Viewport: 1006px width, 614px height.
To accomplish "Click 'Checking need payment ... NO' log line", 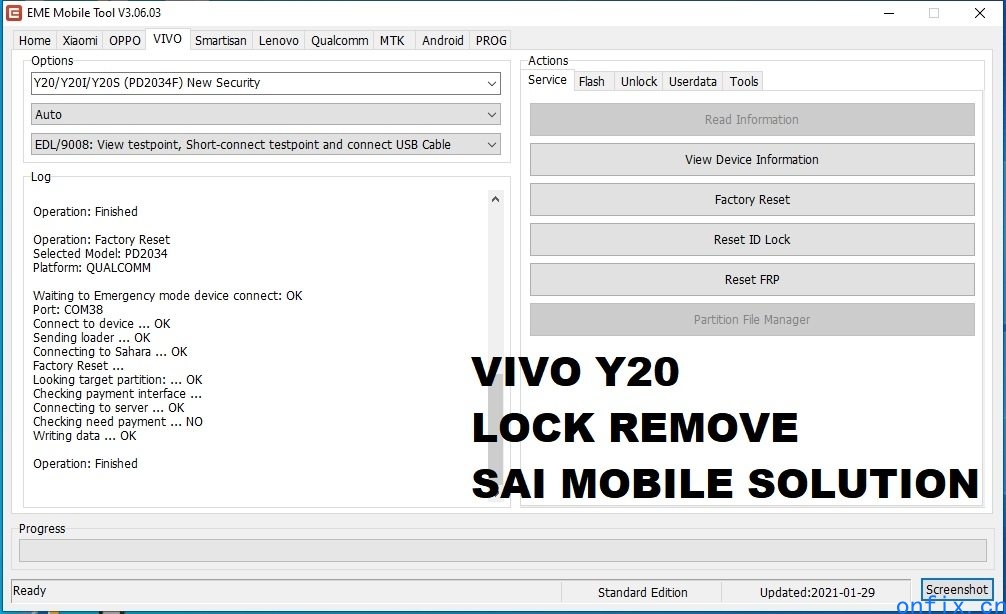I will [x=118, y=422].
